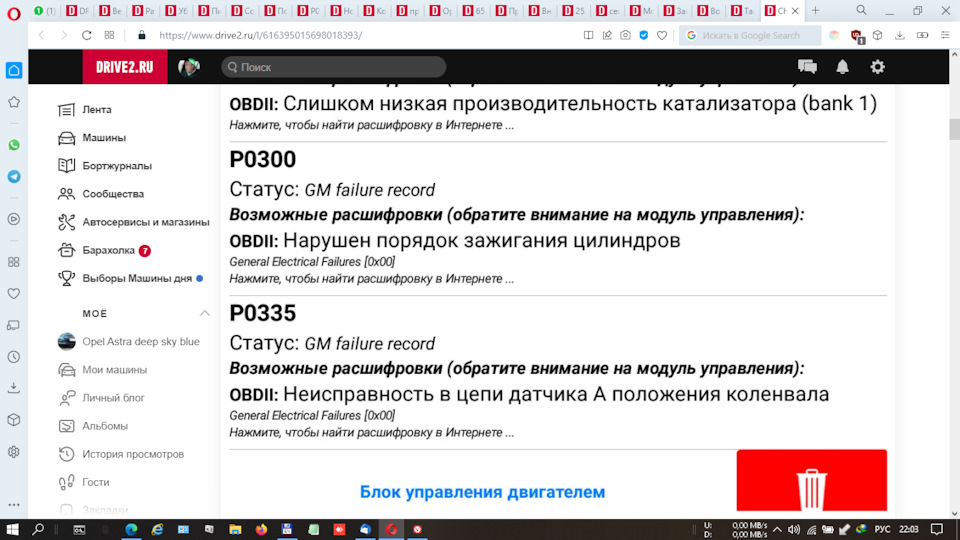The width and height of the screenshot is (960, 540).
Task: Click the DRIVE2.RU logo
Action: click(125, 67)
